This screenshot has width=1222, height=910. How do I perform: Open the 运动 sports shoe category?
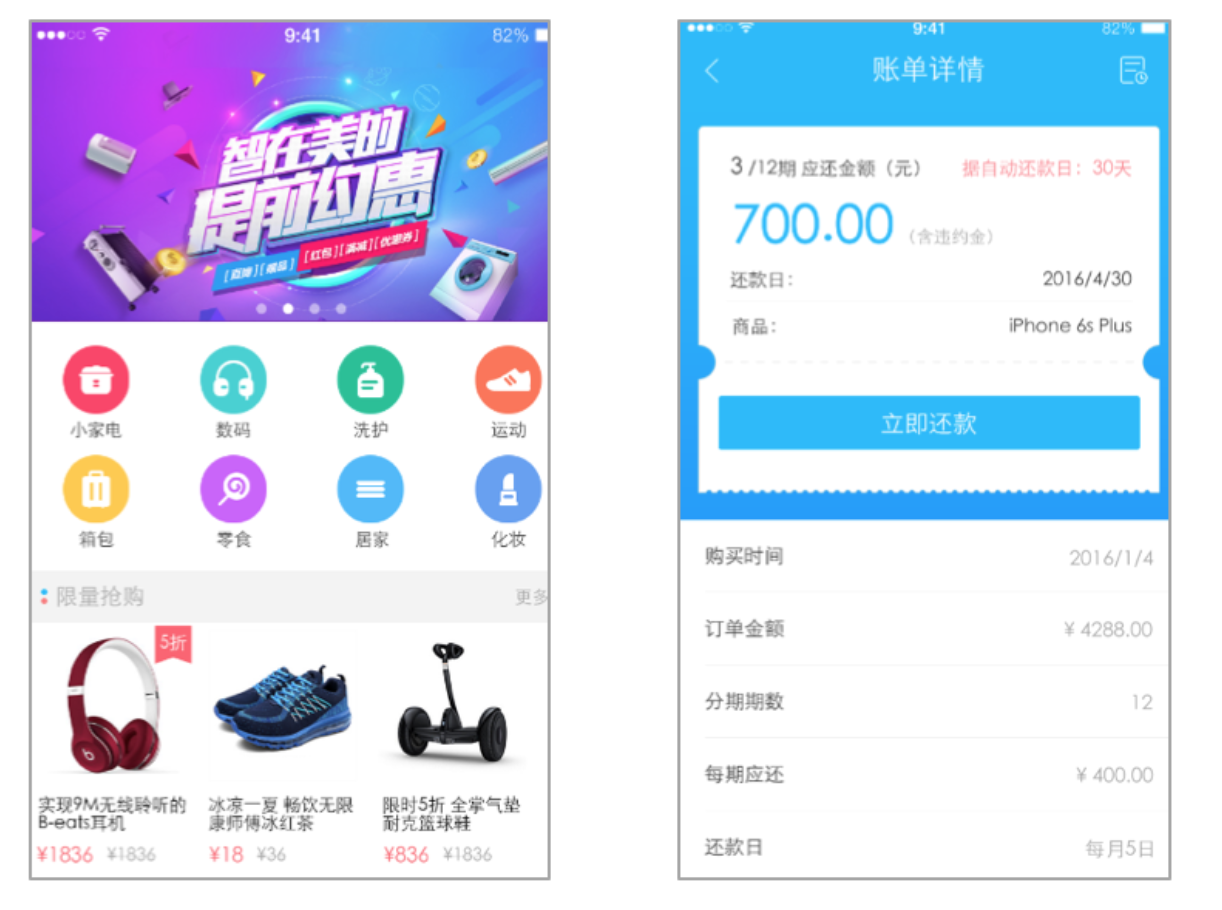pos(508,380)
